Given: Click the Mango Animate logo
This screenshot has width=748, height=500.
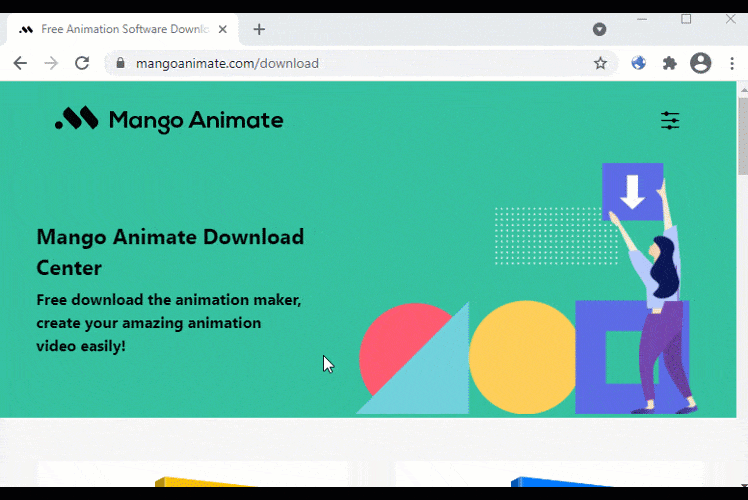Looking at the screenshot, I should pyautogui.click(x=169, y=121).
